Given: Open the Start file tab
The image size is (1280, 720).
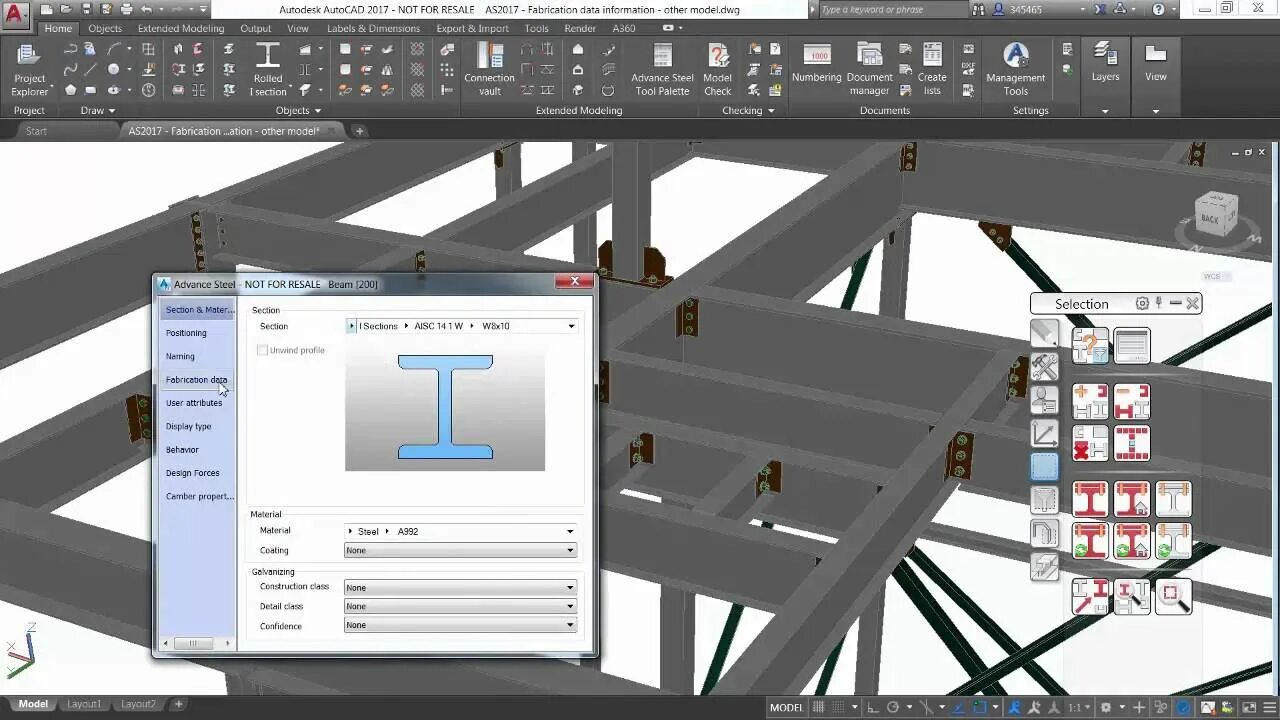Looking at the screenshot, I should [36, 131].
